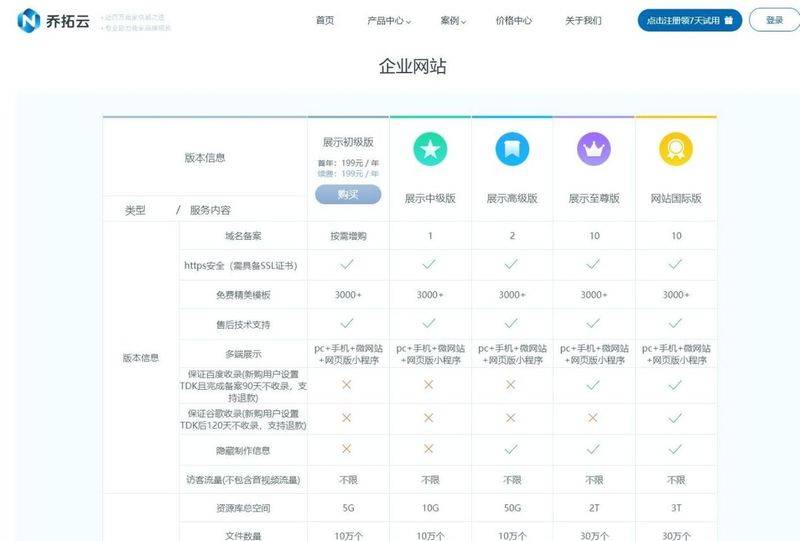Select the 展示高级版 plan title
Image resolution: width=800 pixels, height=541 pixels.
(x=512, y=198)
